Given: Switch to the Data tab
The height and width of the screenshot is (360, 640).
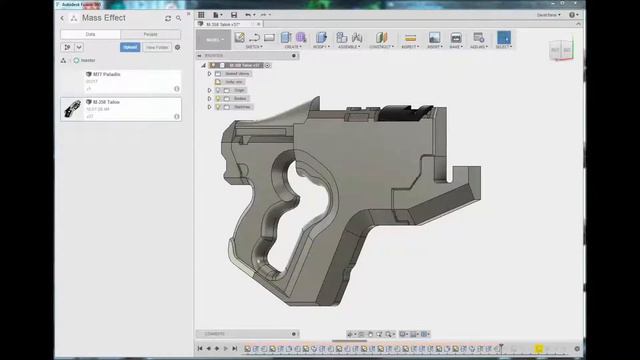Looking at the screenshot, I should [90, 34].
